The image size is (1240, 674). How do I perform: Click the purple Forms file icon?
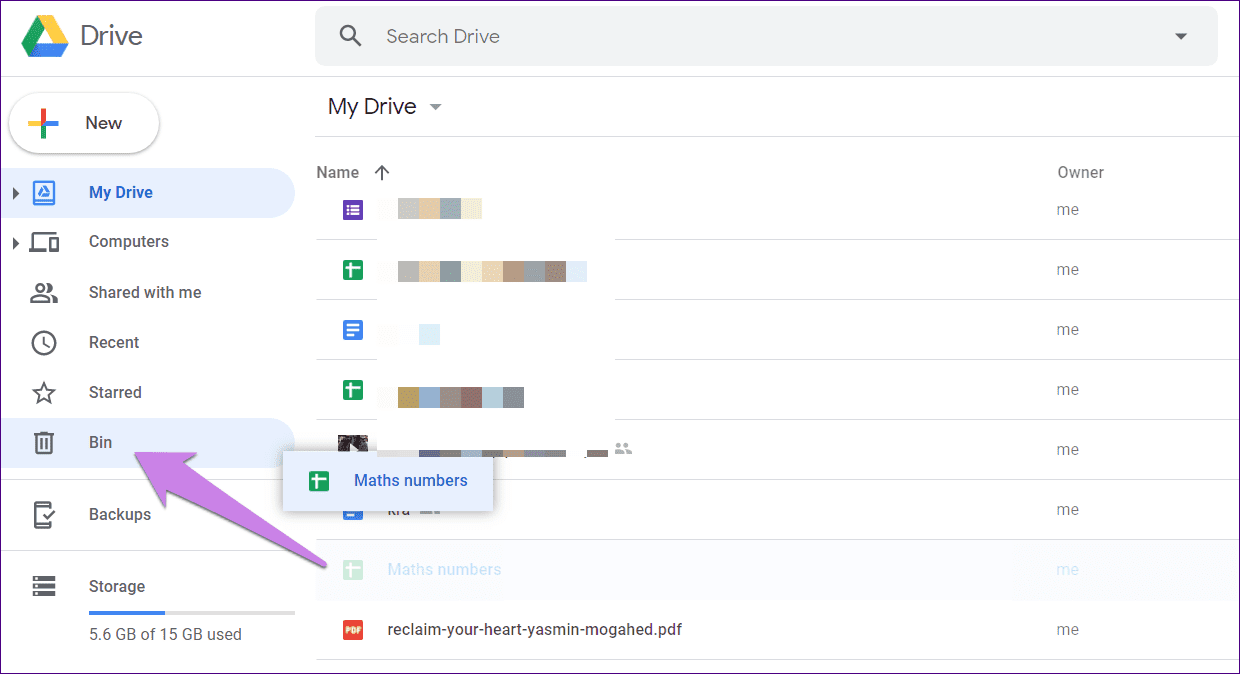[353, 210]
